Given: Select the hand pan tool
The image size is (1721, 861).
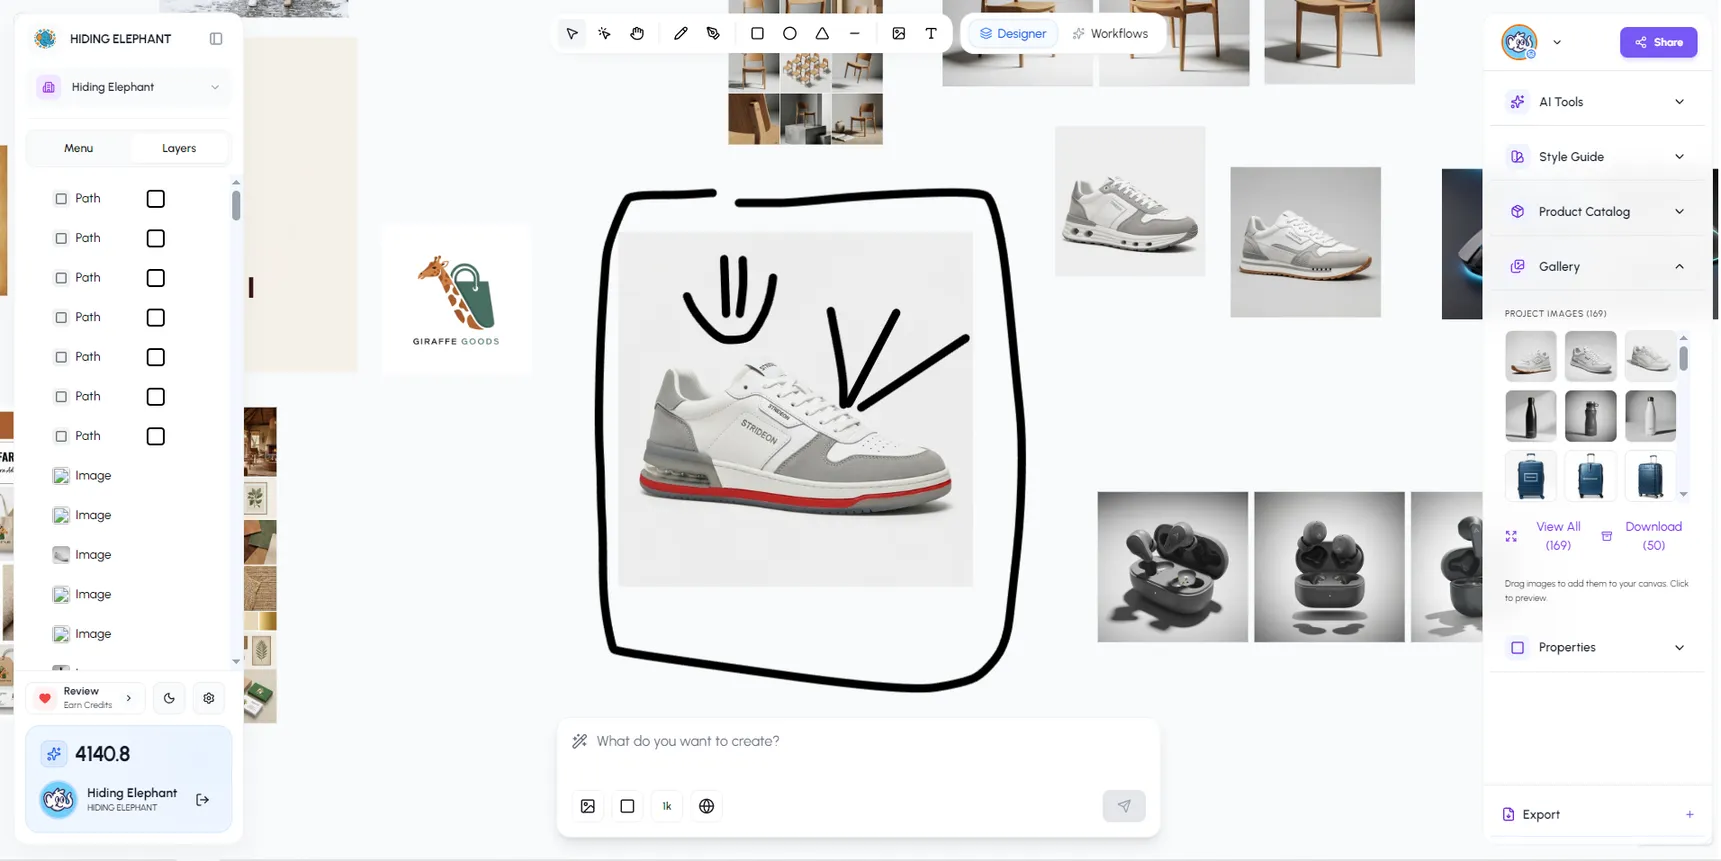Looking at the screenshot, I should (637, 33).
